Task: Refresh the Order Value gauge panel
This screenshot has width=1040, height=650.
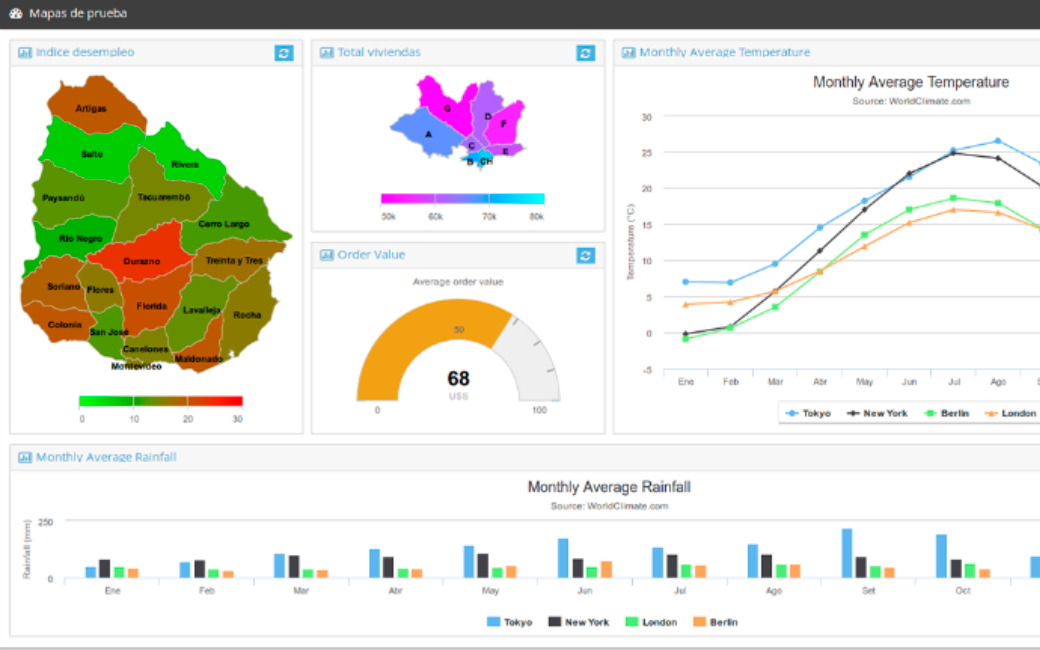Action: point(586,256)
